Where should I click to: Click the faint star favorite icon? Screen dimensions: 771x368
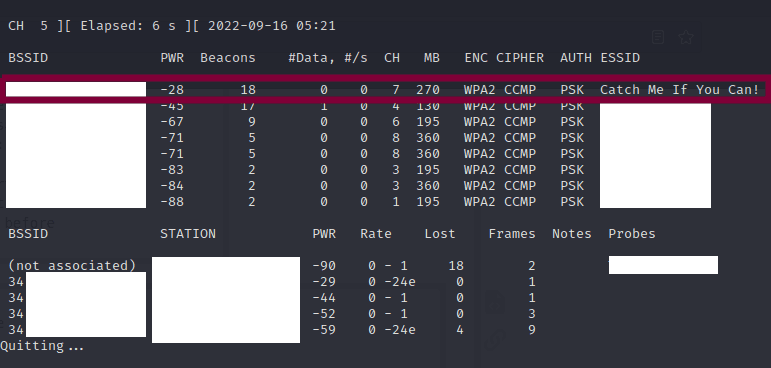[x=685, y=37]
